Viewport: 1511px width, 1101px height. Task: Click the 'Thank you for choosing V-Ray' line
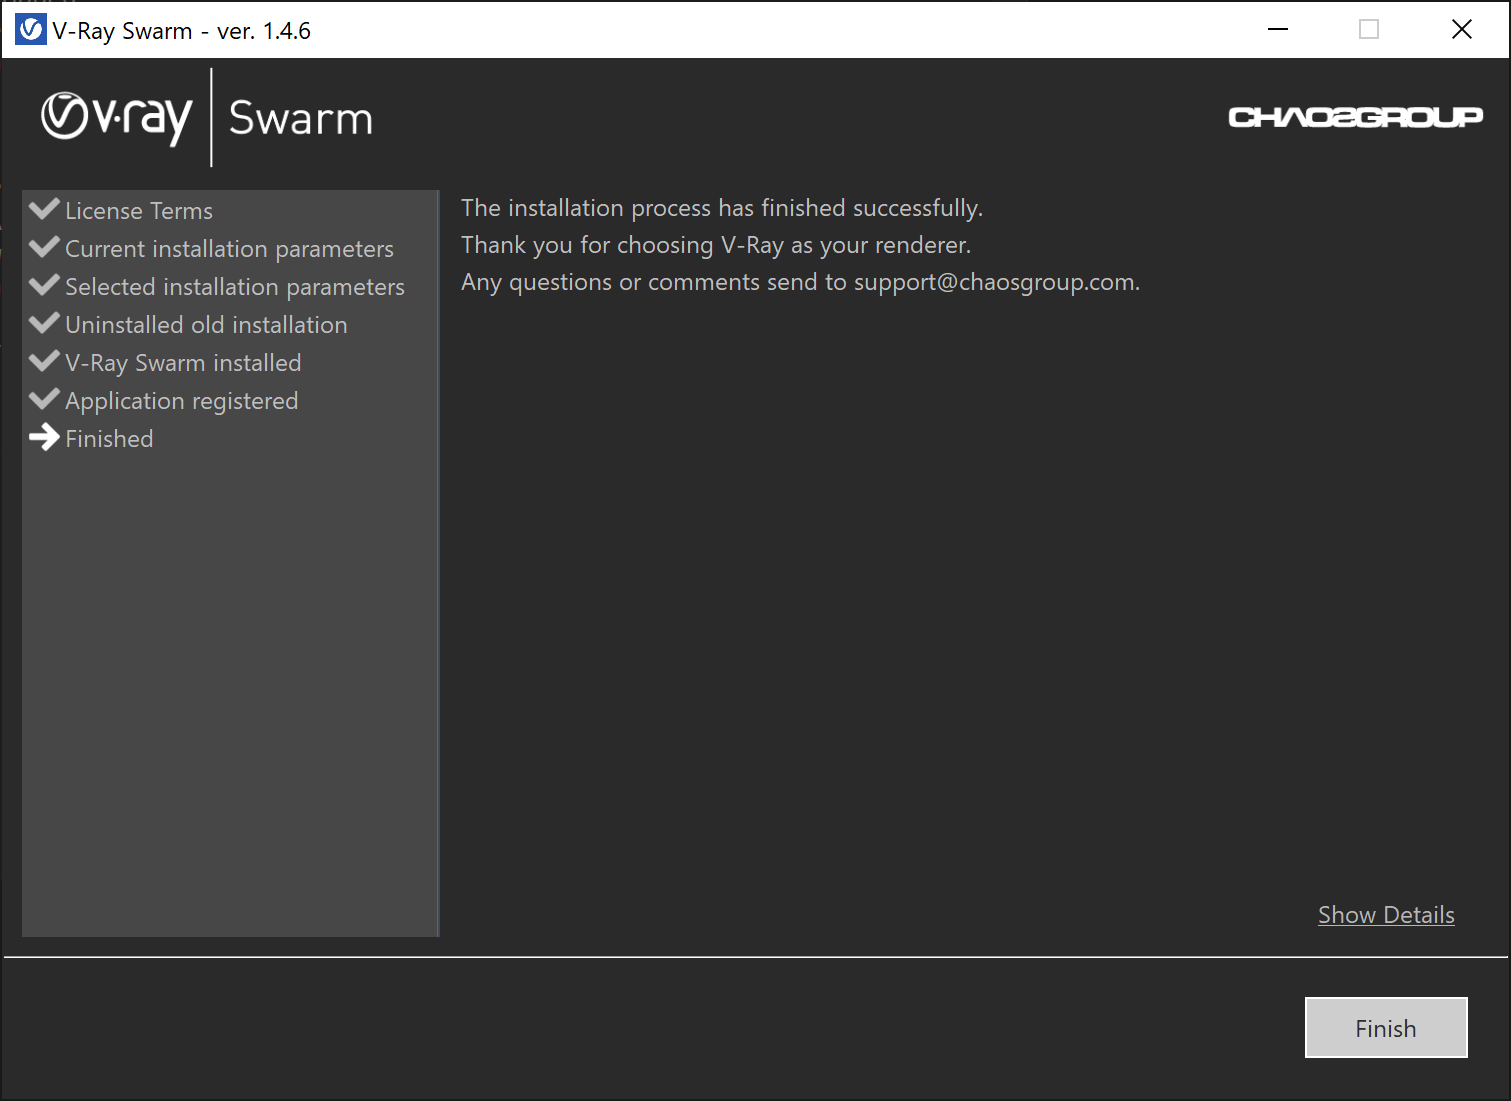click(x=716, y=245)
